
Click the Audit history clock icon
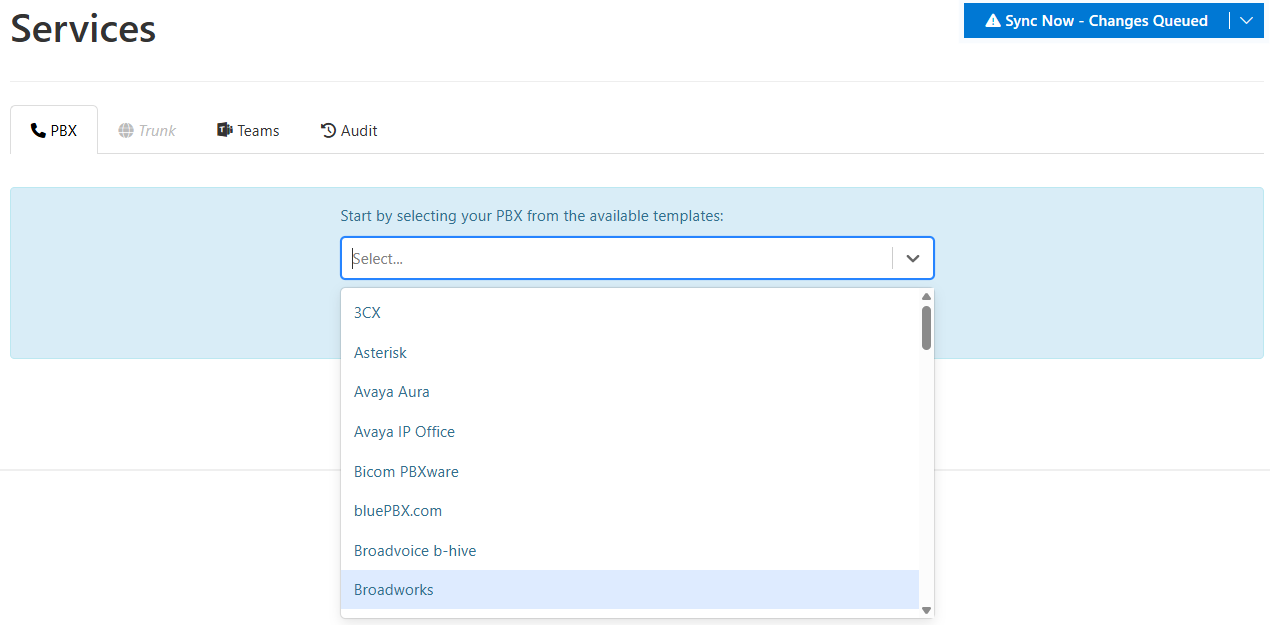(328, 130)
